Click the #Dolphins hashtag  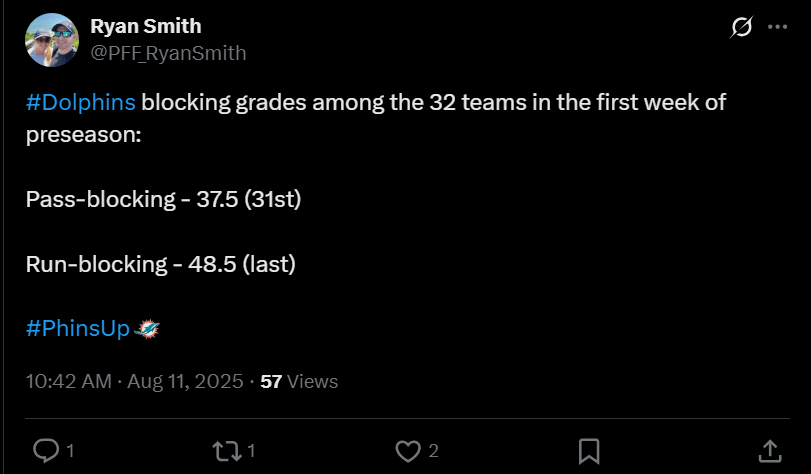pyautogui.click(x=81, y=103)
